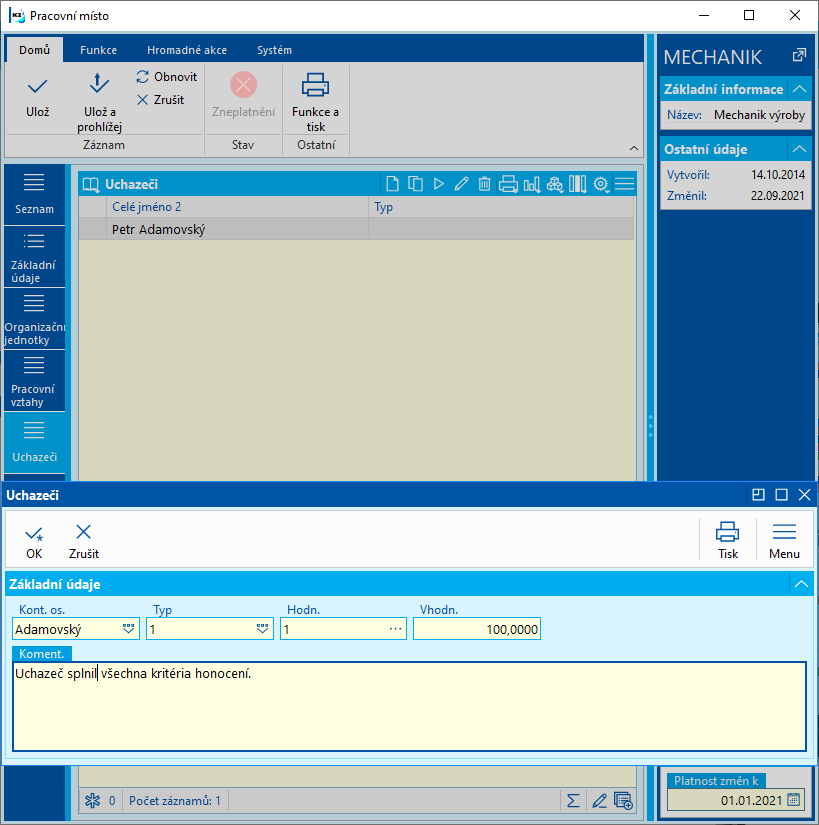The height and width of the screenshot is (825, 819).
Task: Click the Název value Mechanik výroby
Action: pos(759,115)
